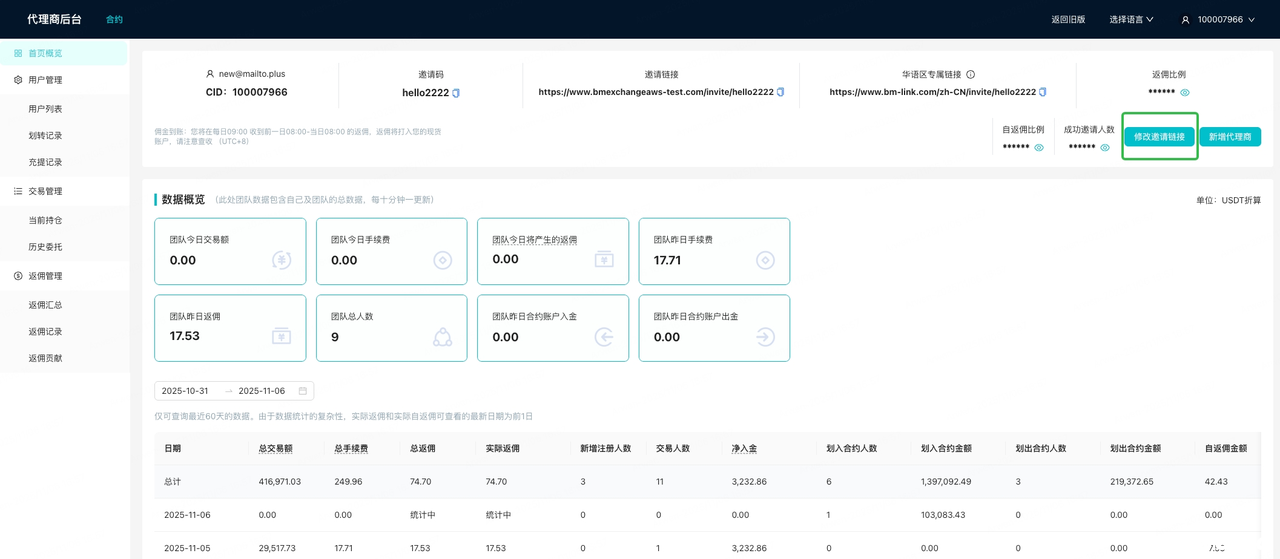Toggle visibility of 成功邀请人数 value

point(1105,147)
